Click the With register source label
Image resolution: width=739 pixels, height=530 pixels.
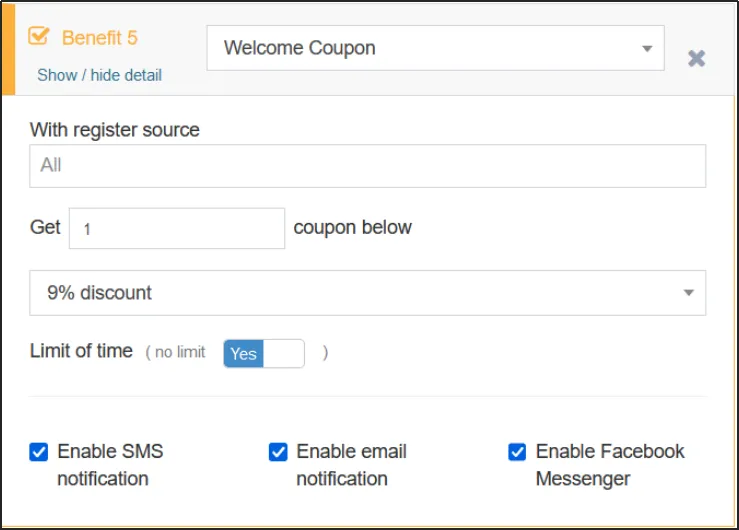tap(115, 130)
